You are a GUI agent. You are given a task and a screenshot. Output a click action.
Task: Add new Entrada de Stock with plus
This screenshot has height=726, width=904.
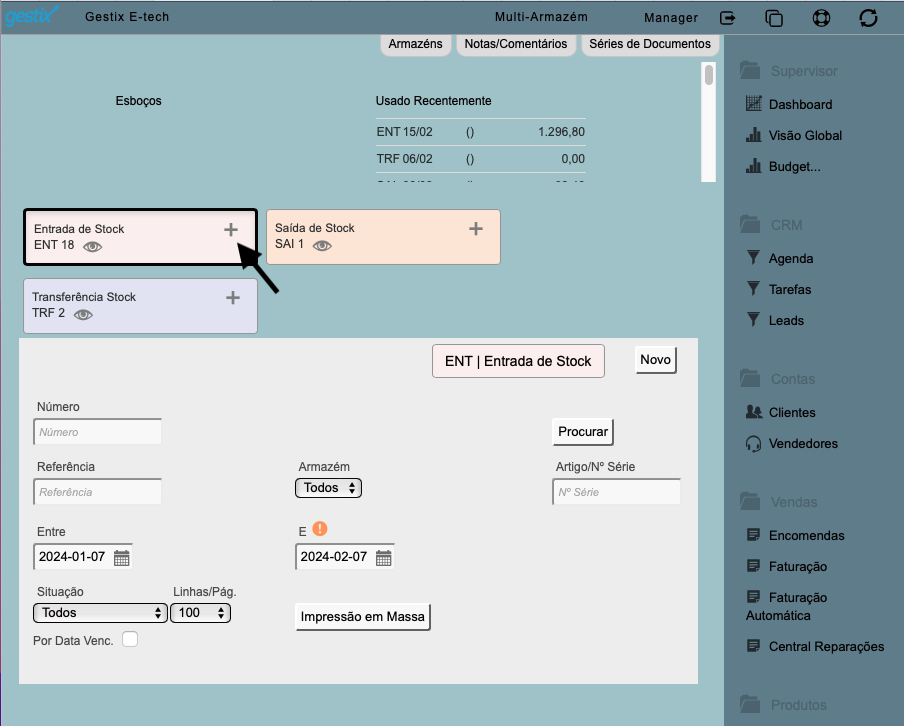click(x=231, y=230)
